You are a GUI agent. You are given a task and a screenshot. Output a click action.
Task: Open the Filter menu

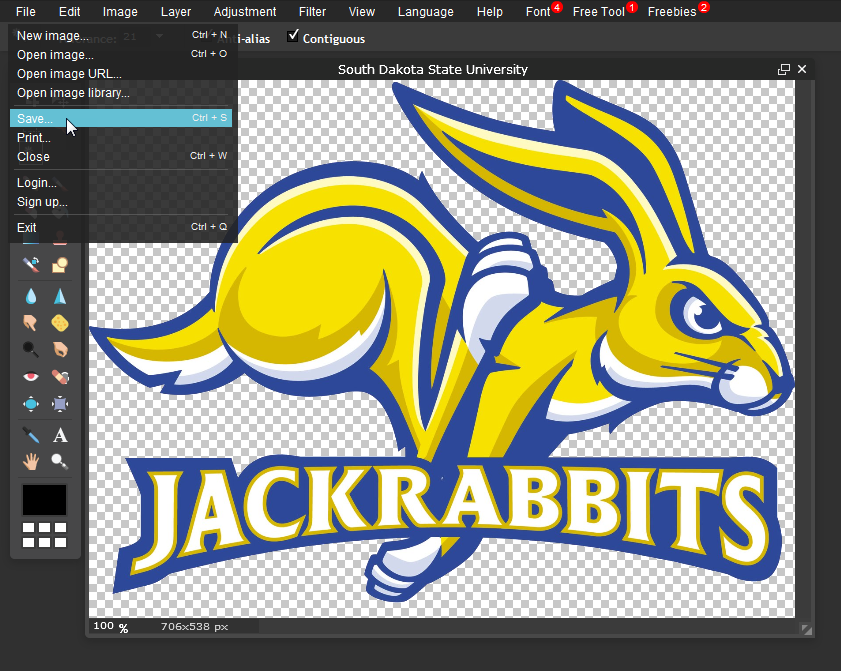(312, 12)
